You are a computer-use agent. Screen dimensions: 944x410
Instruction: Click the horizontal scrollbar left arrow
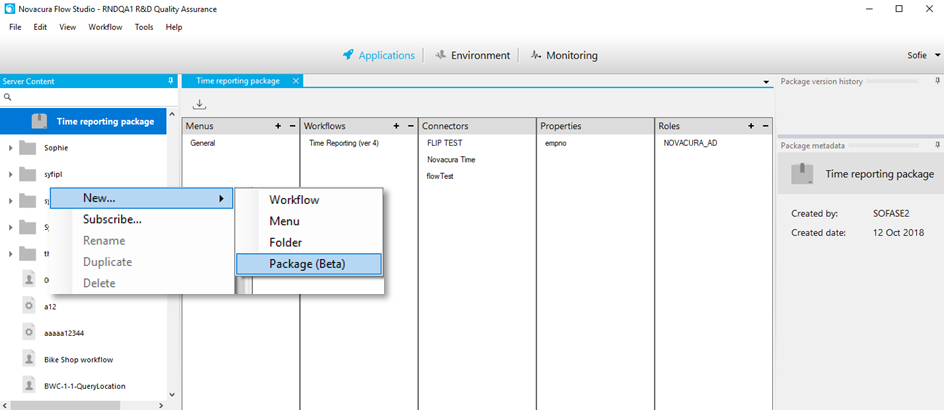(x=5, y=405)
